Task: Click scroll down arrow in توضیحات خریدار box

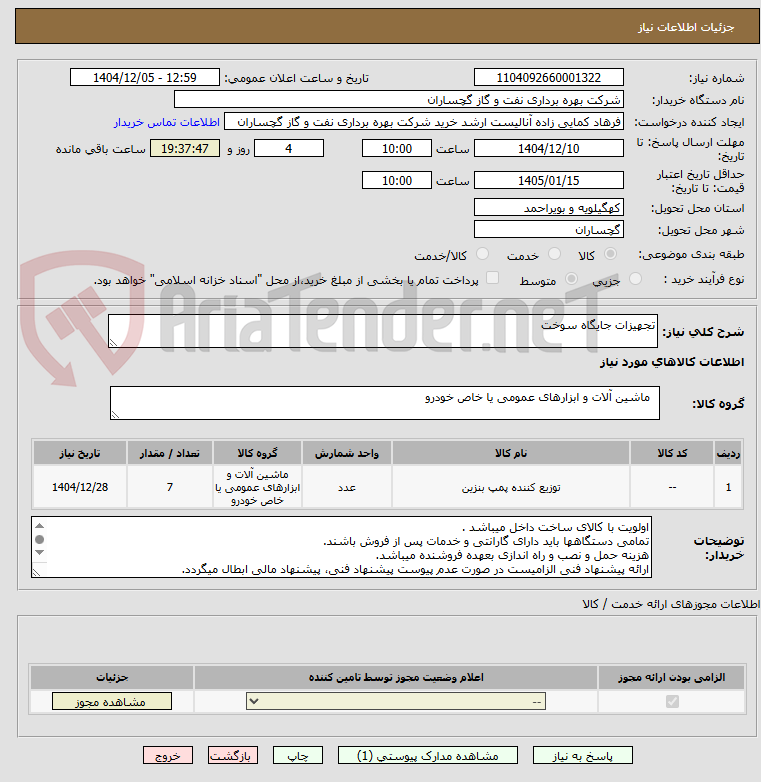Action: point(39,553)
